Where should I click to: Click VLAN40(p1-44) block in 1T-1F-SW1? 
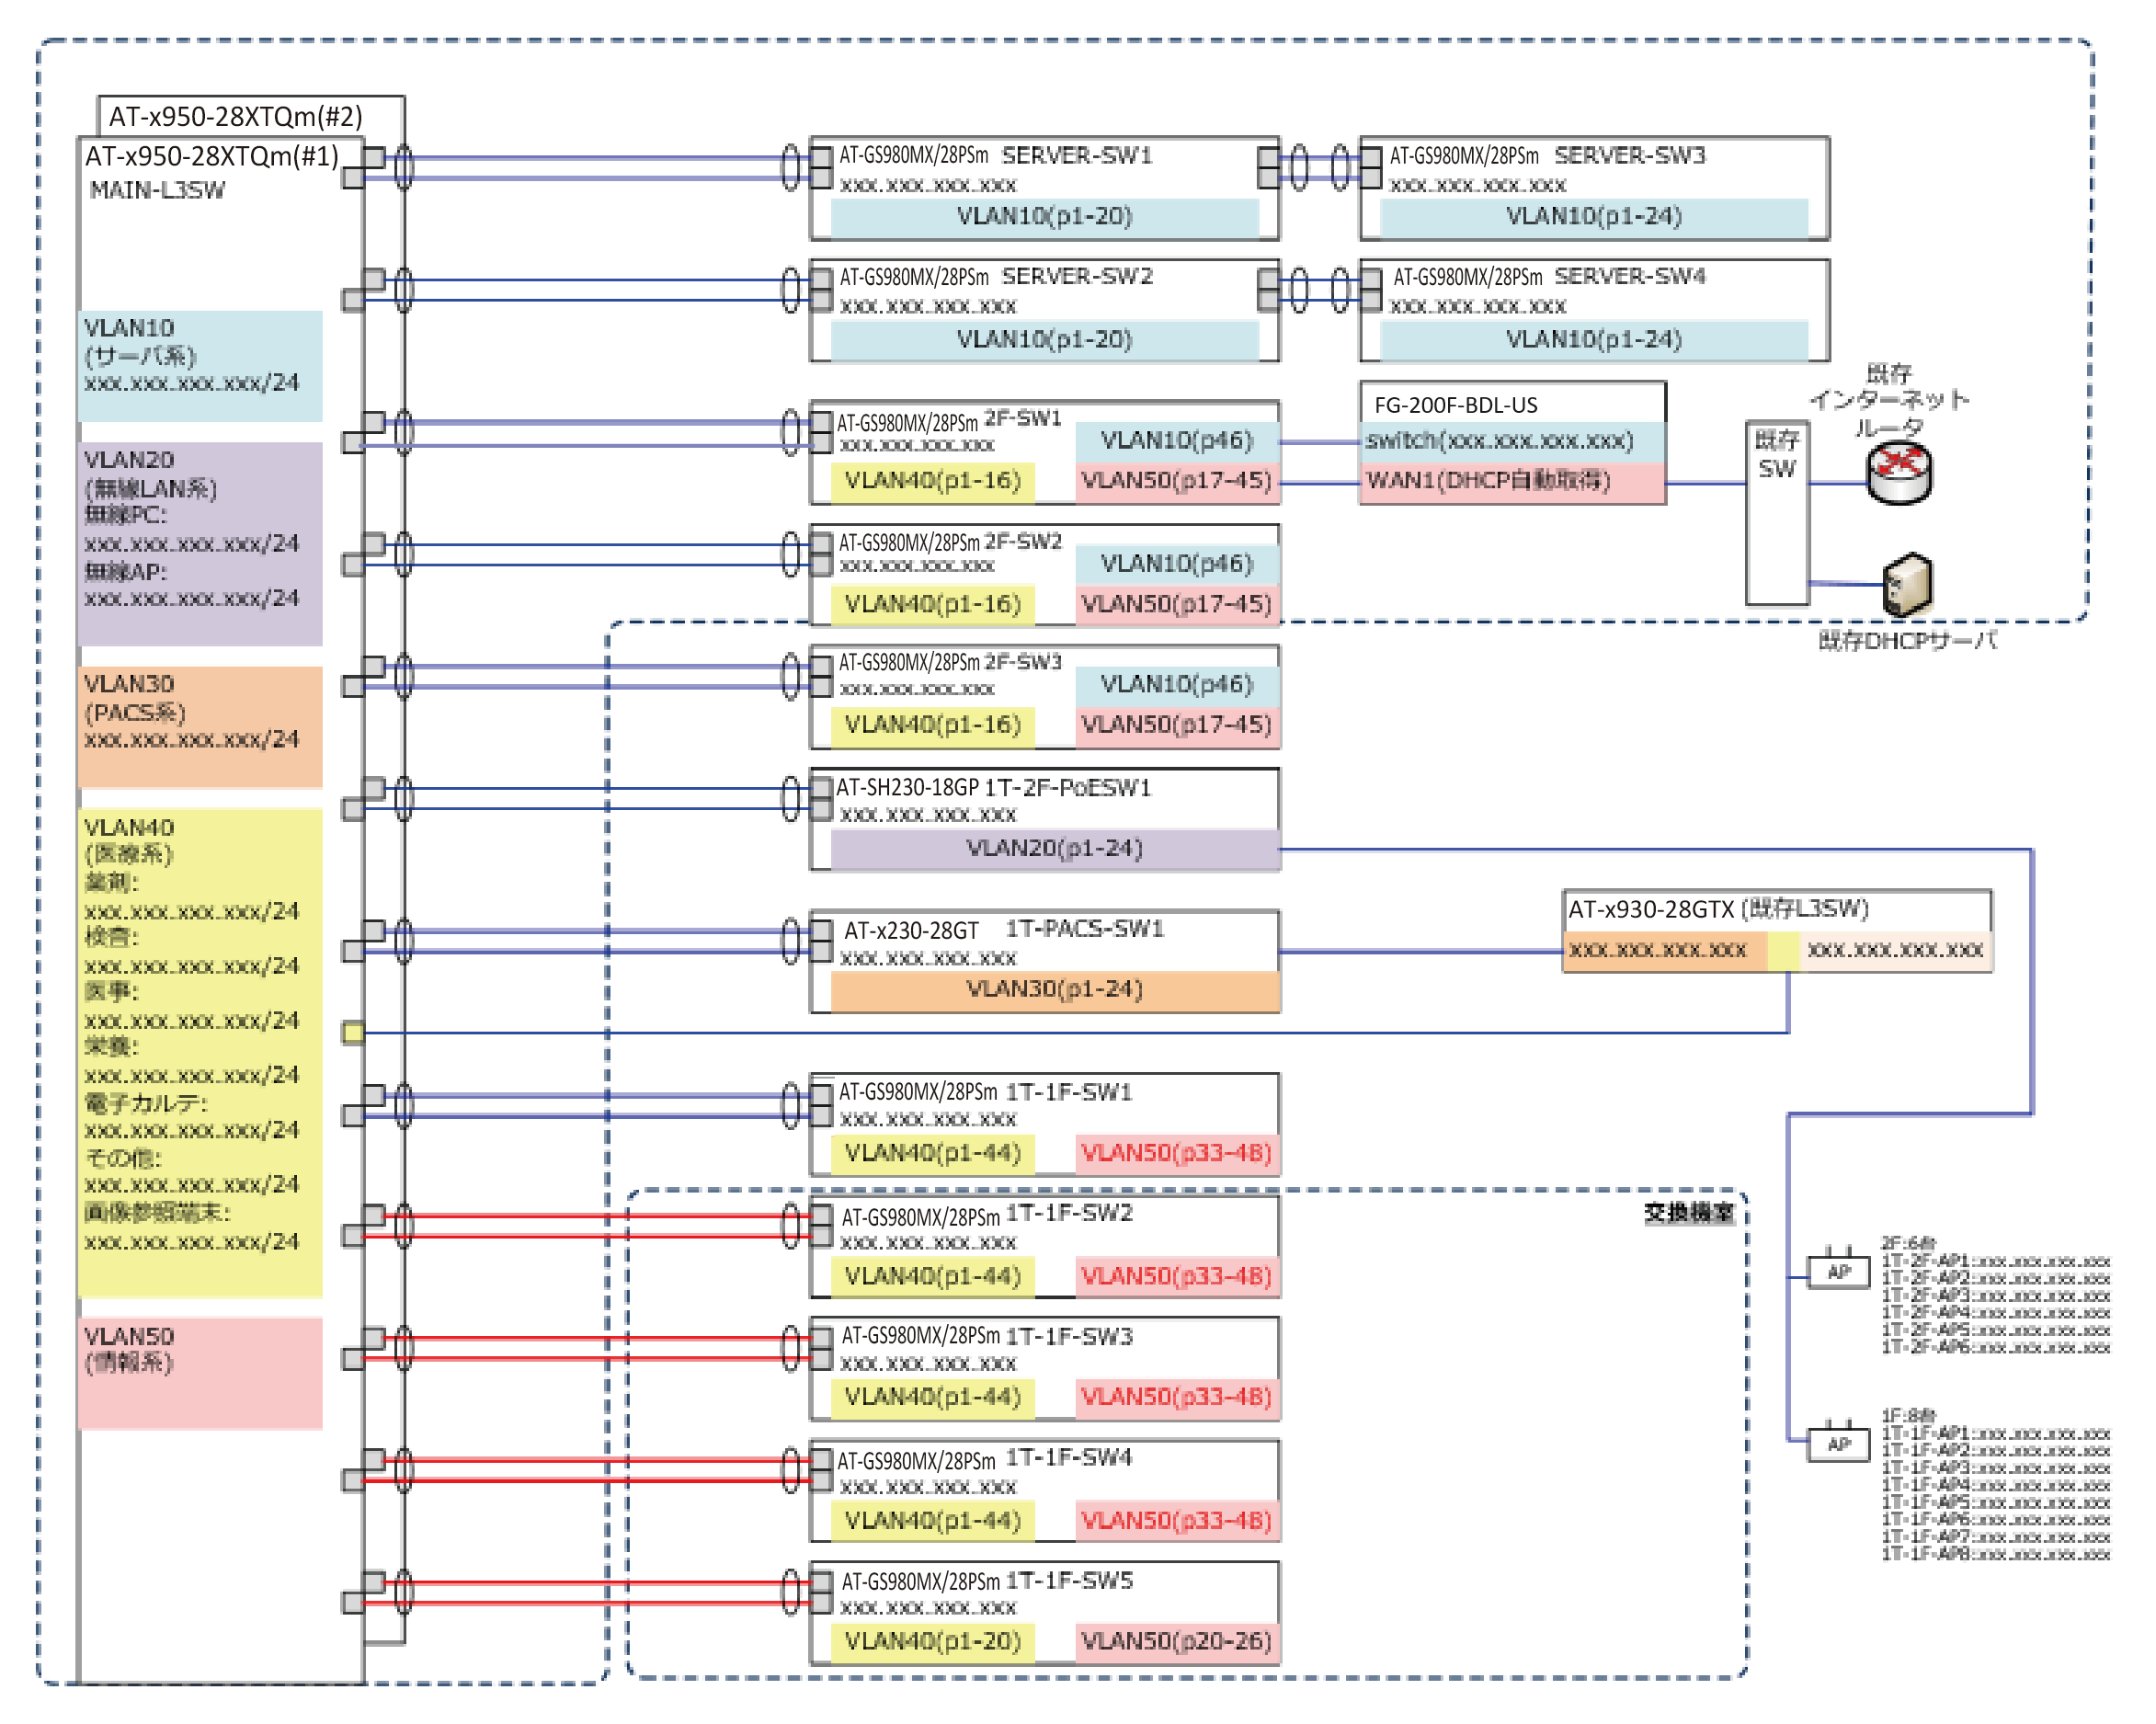point(933,1154)
